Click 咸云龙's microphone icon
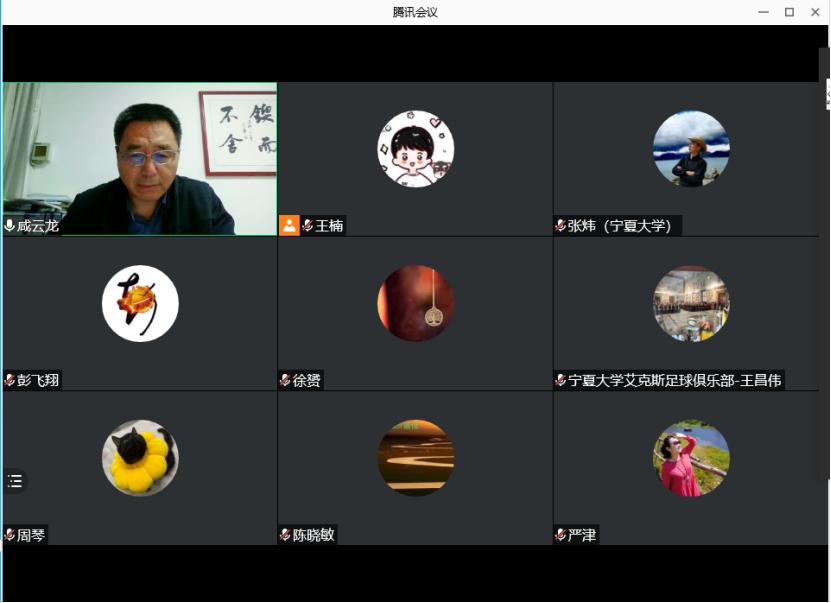This screenshot has width=831, height=603. [10, 226]
